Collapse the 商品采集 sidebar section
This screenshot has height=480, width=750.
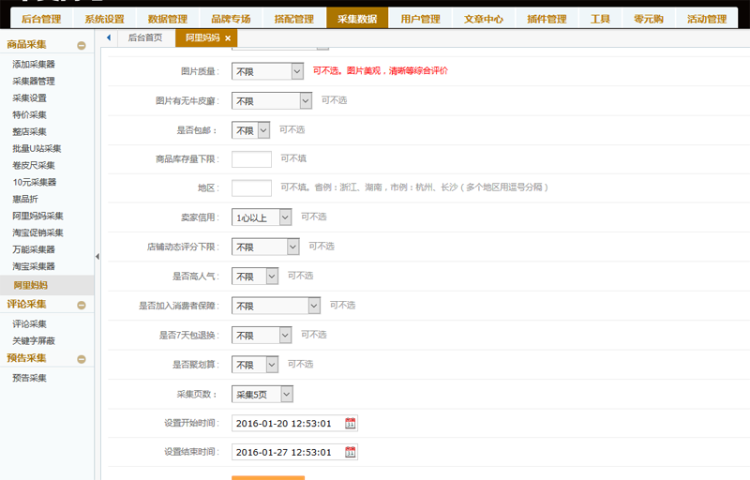pyautogui.click(x=81, y=45)
